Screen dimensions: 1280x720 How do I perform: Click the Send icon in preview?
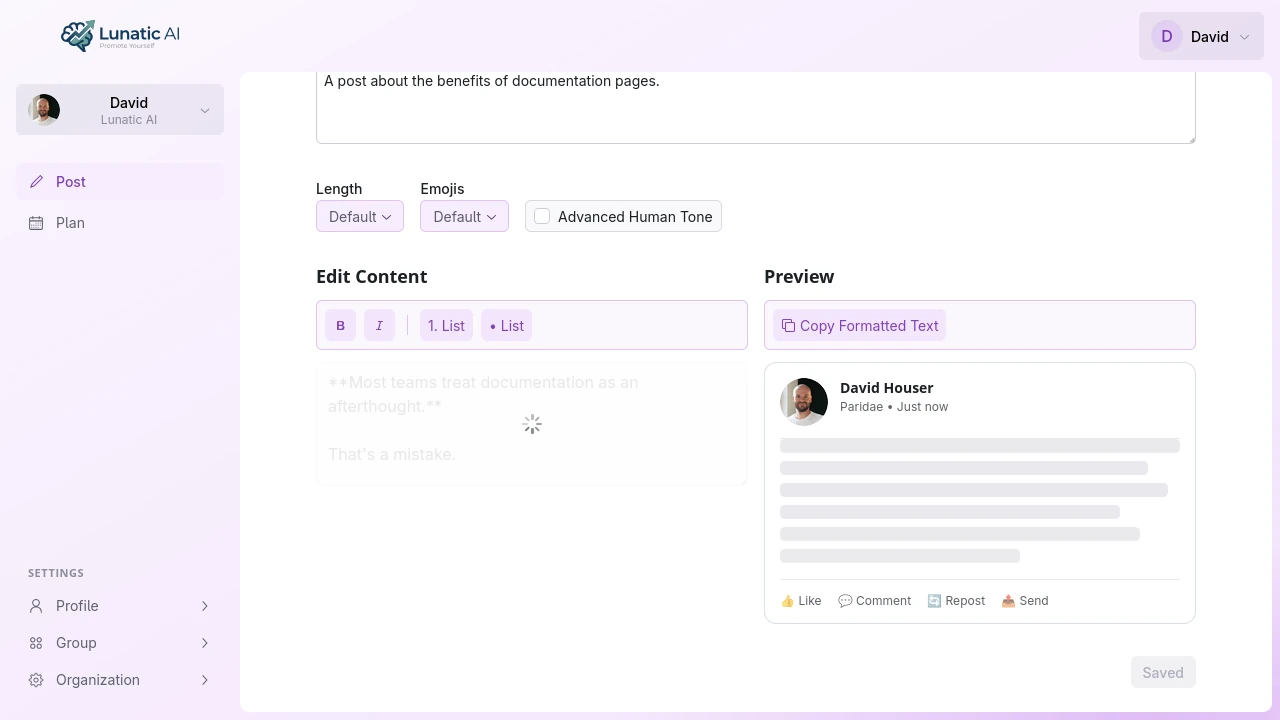coord(1008,601)
